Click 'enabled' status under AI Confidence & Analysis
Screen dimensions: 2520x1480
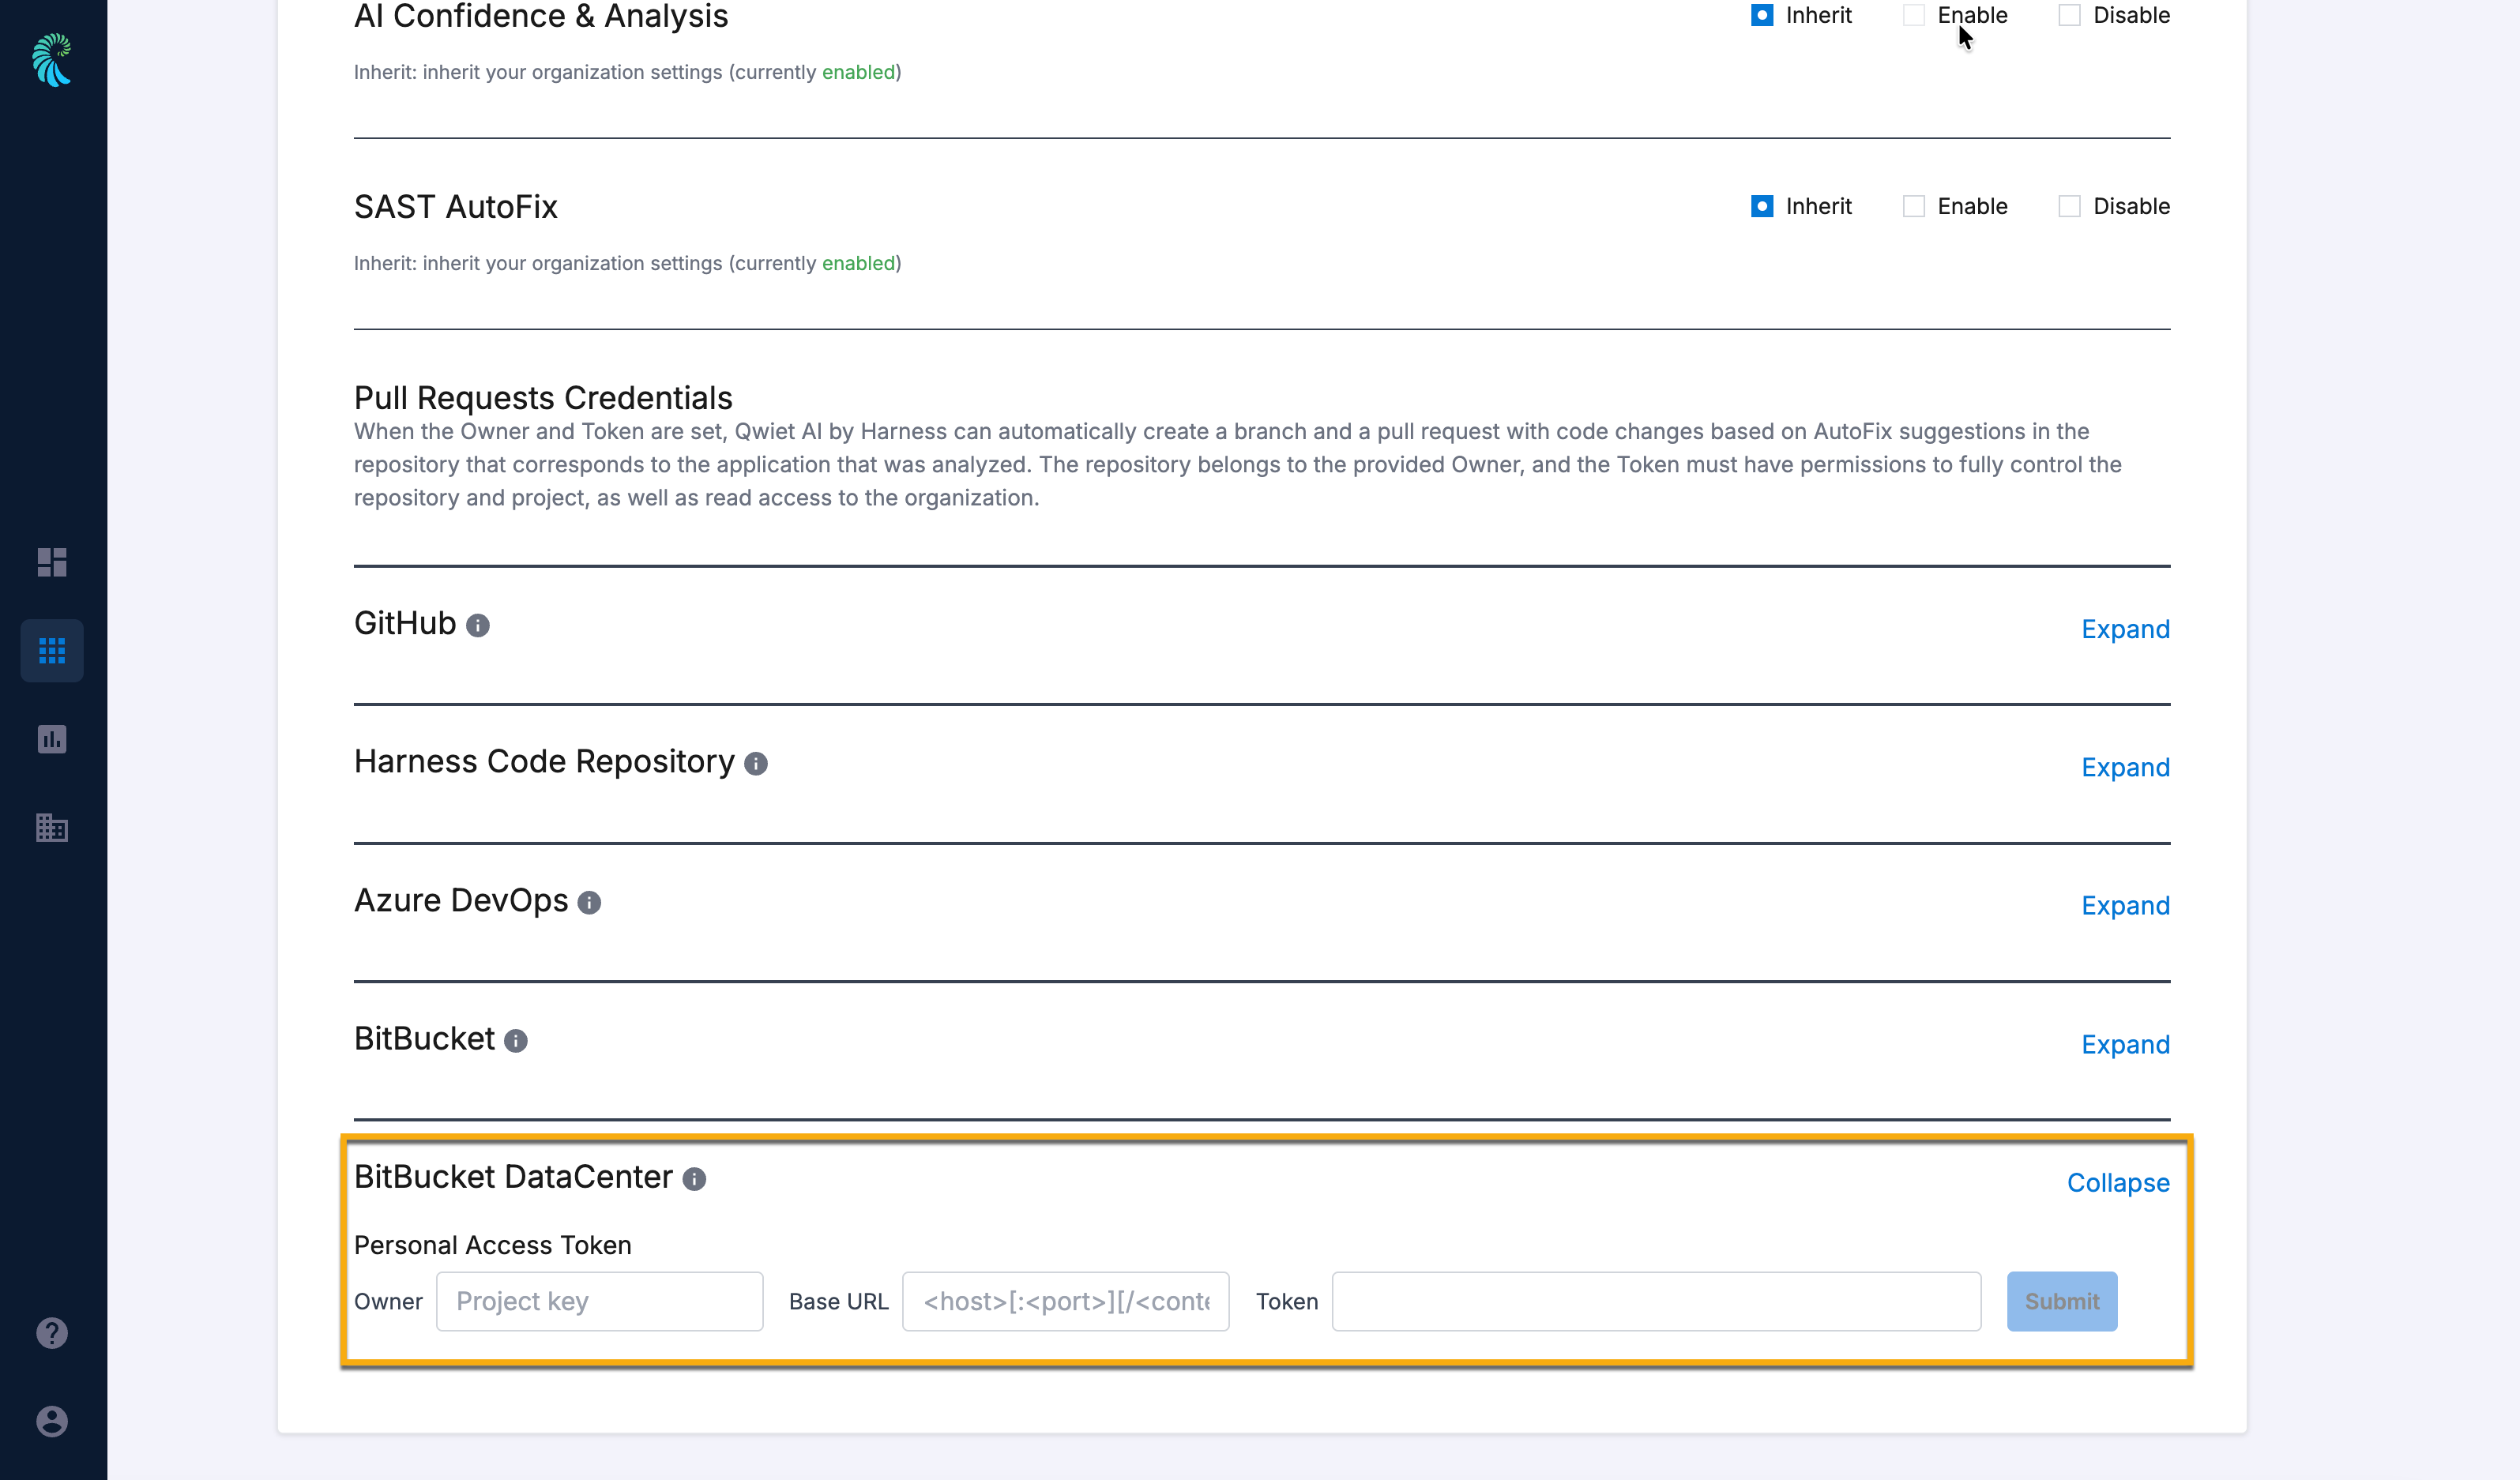point(858,72)
